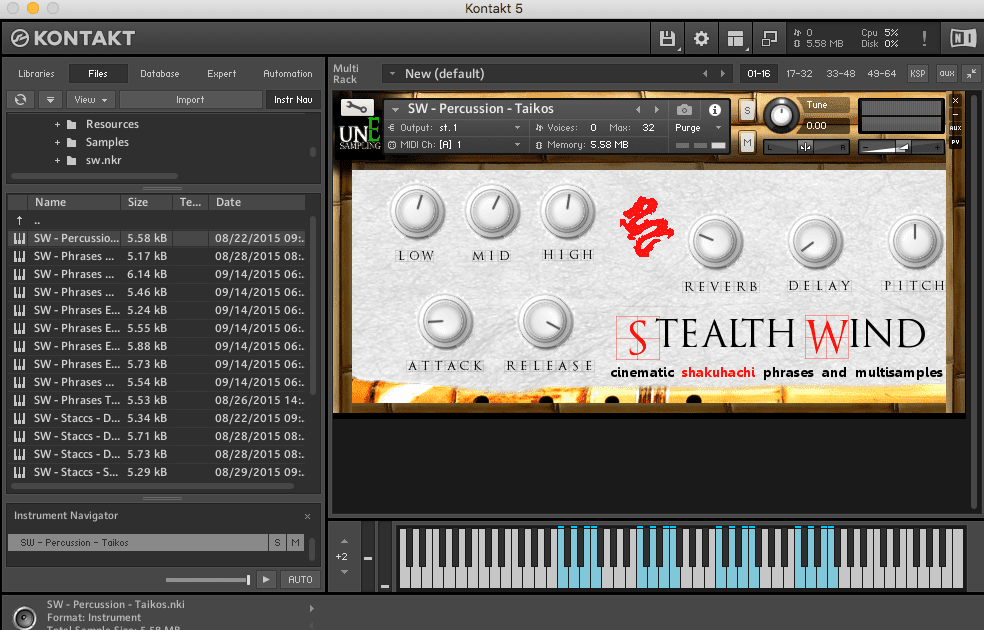Play audition preview button
Screen dimensions: 984x630
(x=266, y=579)
